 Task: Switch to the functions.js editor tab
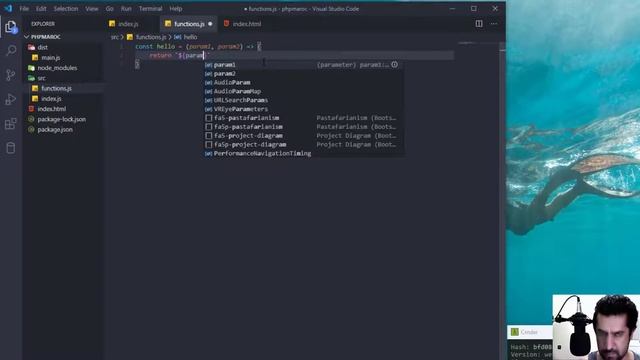188,24
